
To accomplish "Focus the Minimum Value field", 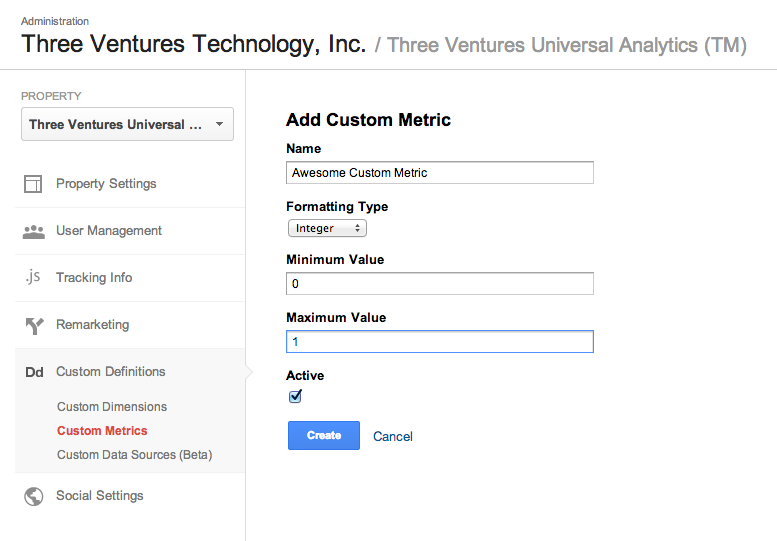I will click(x=440, y=284).
